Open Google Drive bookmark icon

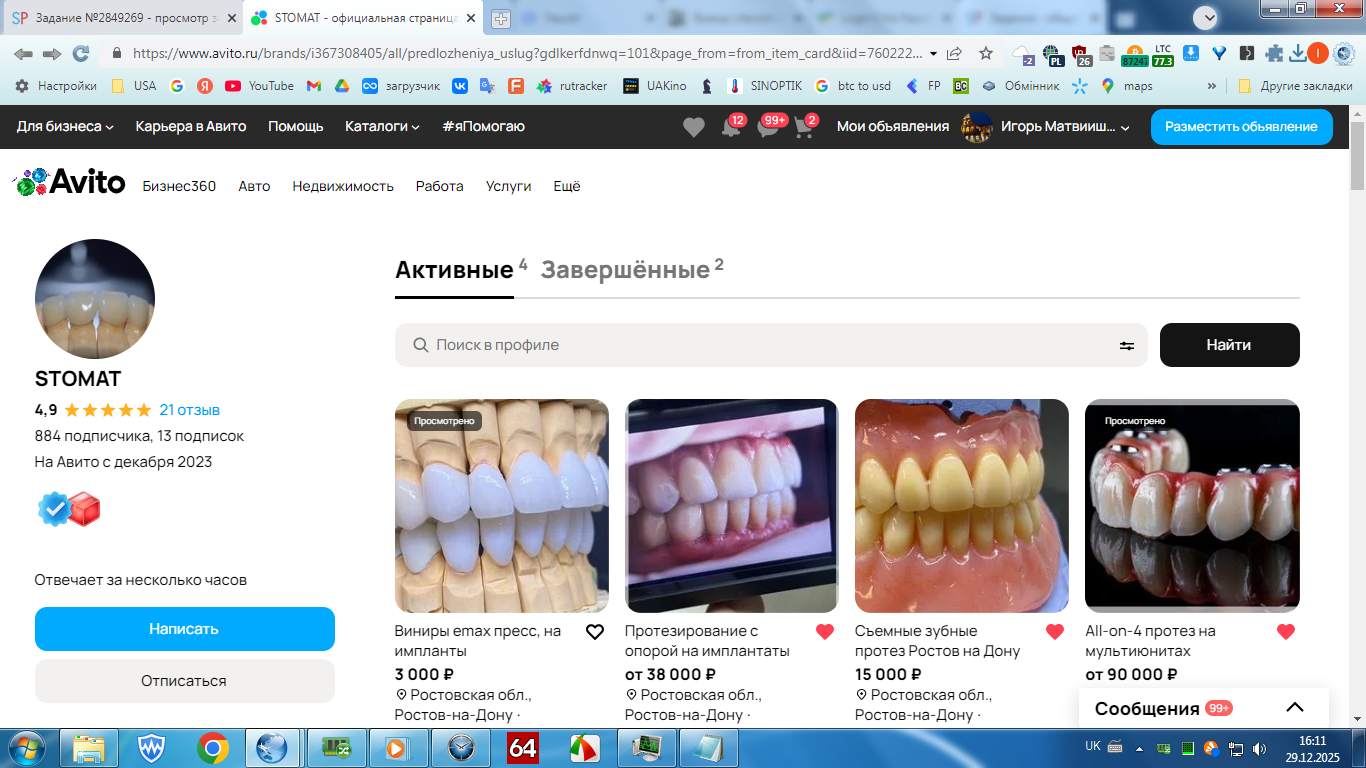[342, 86]
